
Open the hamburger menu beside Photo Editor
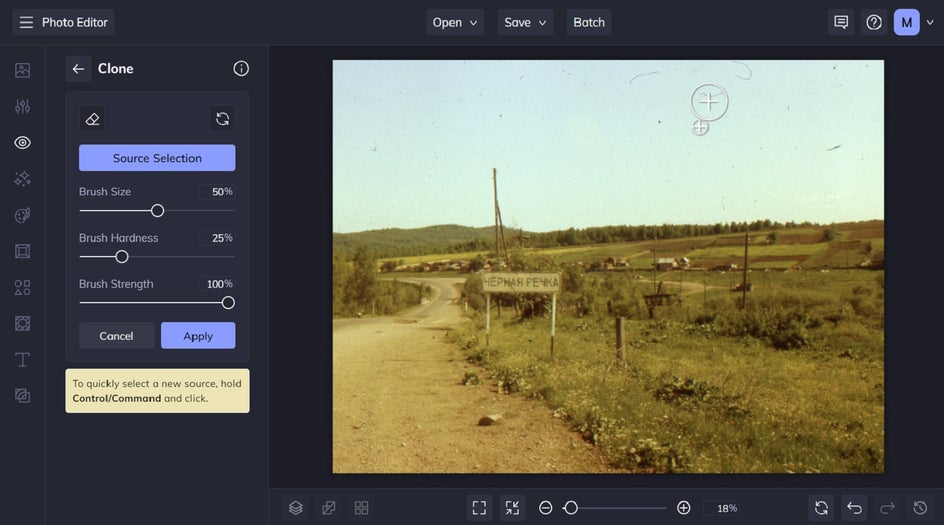pyautogui.click(x=26, y=22)
